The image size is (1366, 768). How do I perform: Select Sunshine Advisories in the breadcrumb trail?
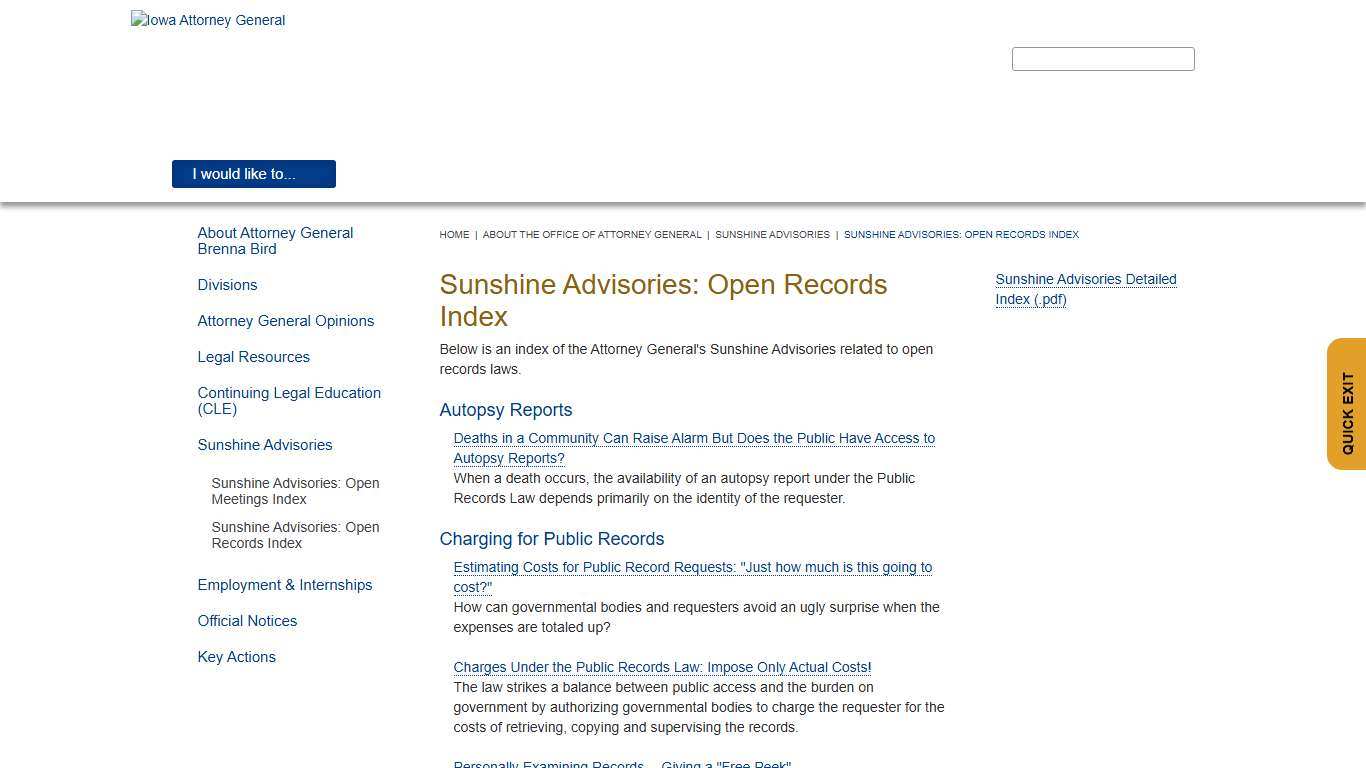tap(772, 234)
